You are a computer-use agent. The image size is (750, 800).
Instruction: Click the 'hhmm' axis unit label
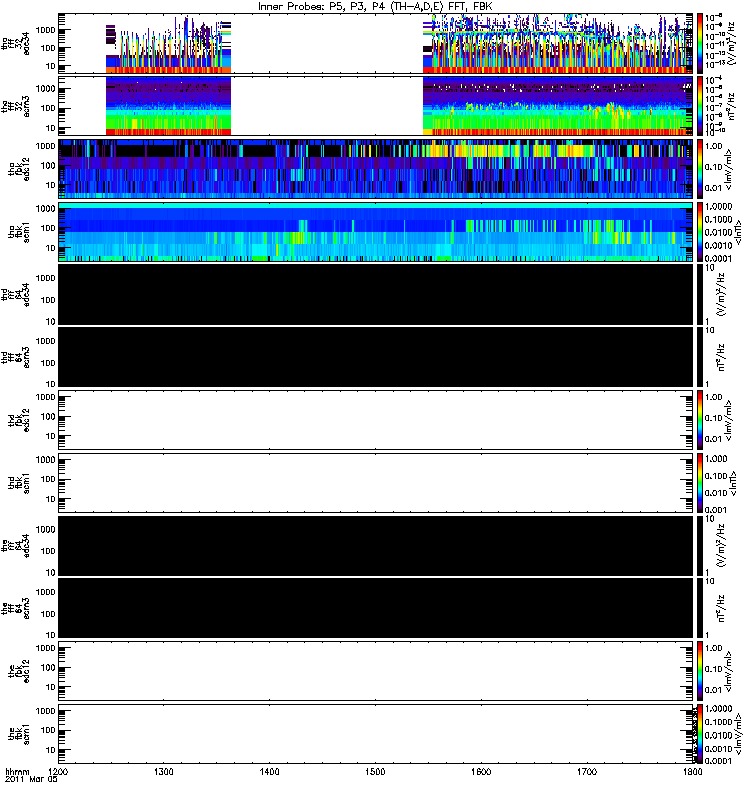point(17,772)
